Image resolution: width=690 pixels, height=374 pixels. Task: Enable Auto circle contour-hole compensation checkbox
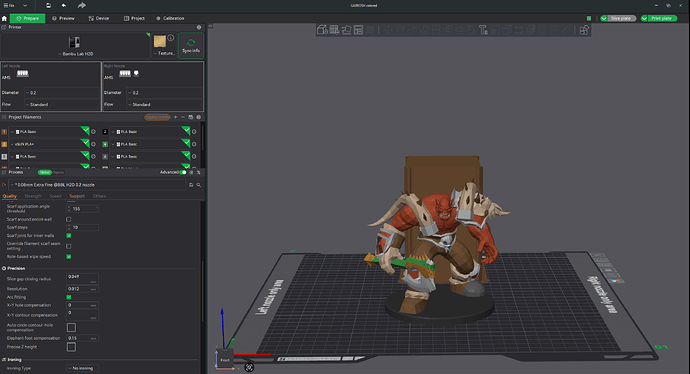point(71,327)
